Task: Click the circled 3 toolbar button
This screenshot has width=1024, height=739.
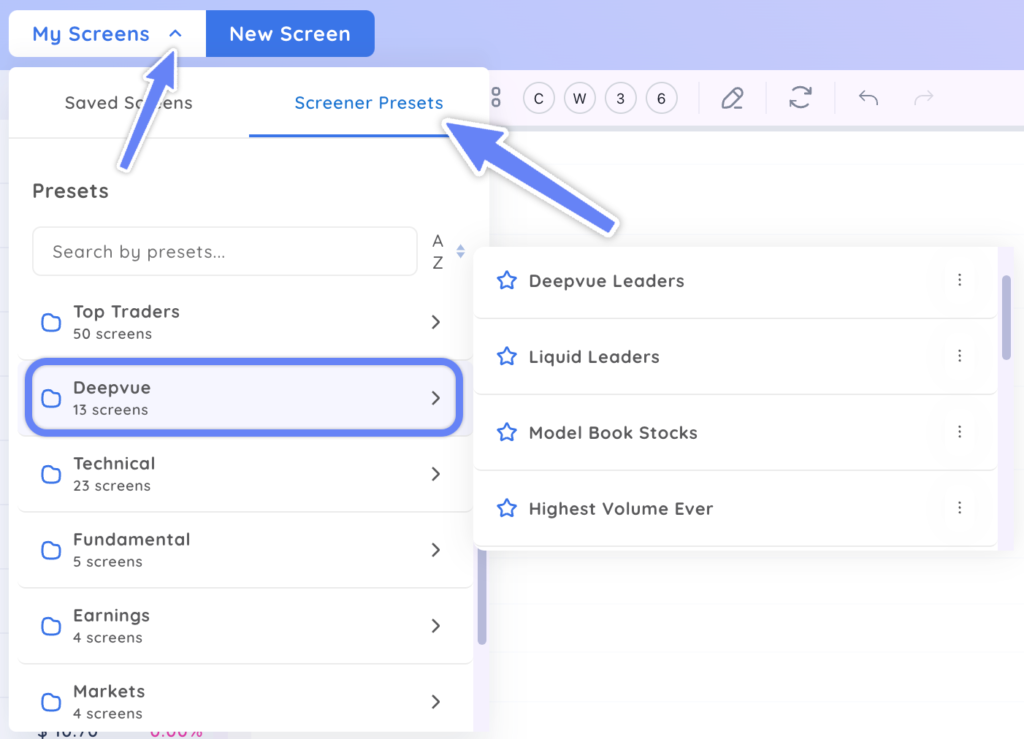Action: [x=620, y=98]
